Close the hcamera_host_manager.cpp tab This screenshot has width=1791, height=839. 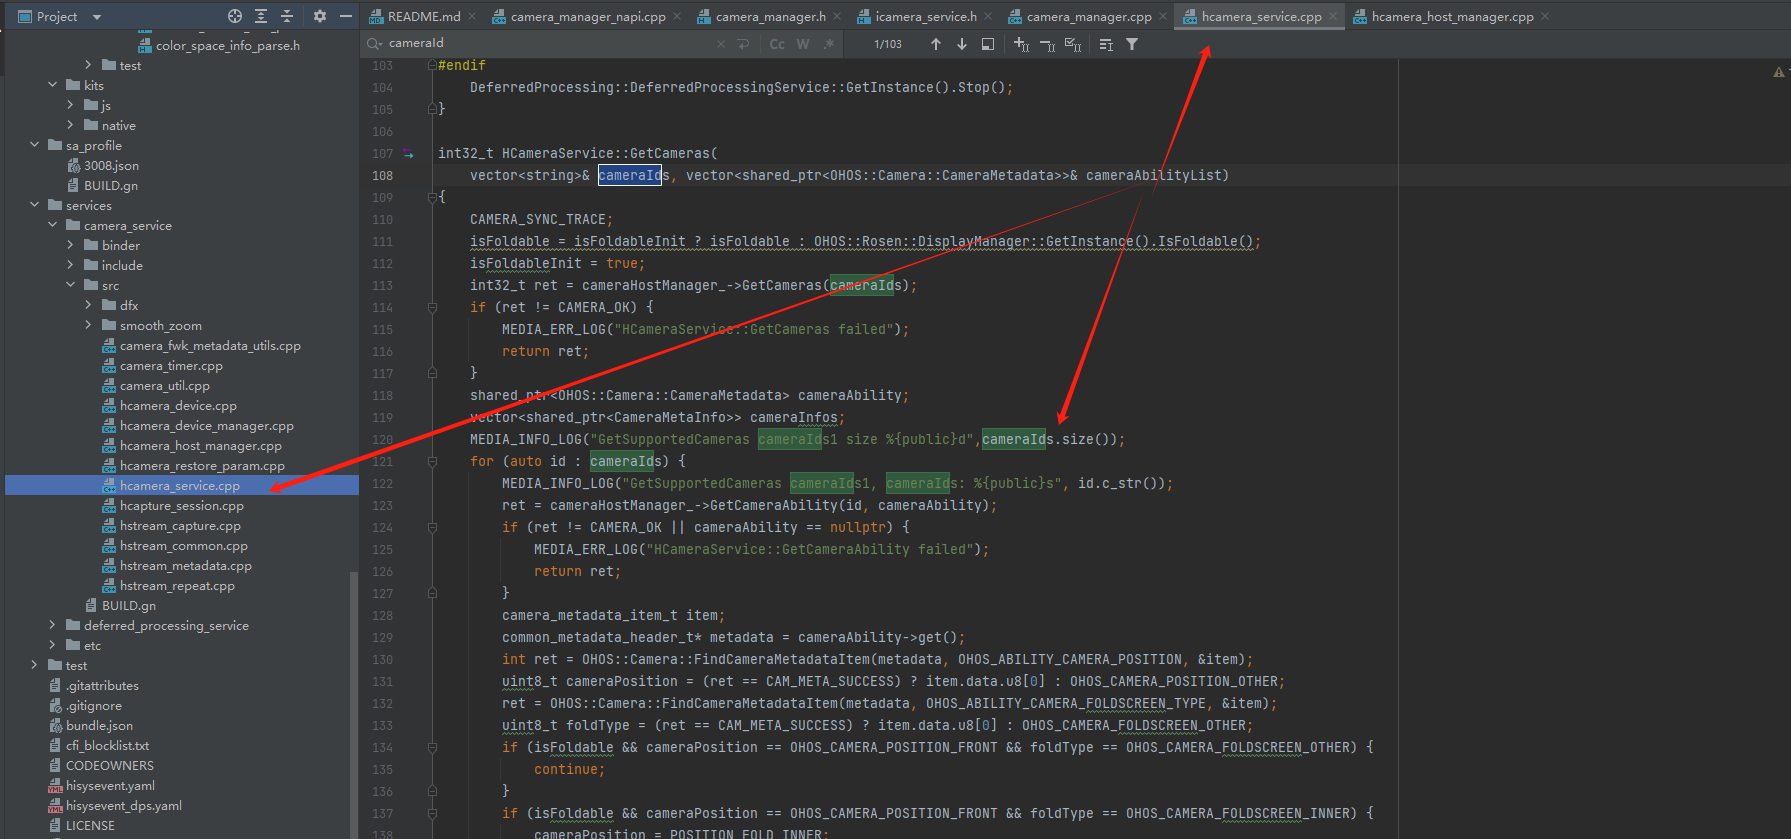[1545, 16]
